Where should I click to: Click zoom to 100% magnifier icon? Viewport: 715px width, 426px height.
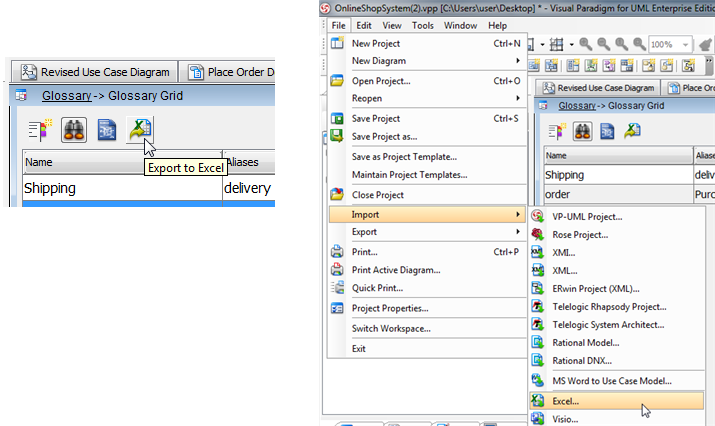tap(622, 44)
